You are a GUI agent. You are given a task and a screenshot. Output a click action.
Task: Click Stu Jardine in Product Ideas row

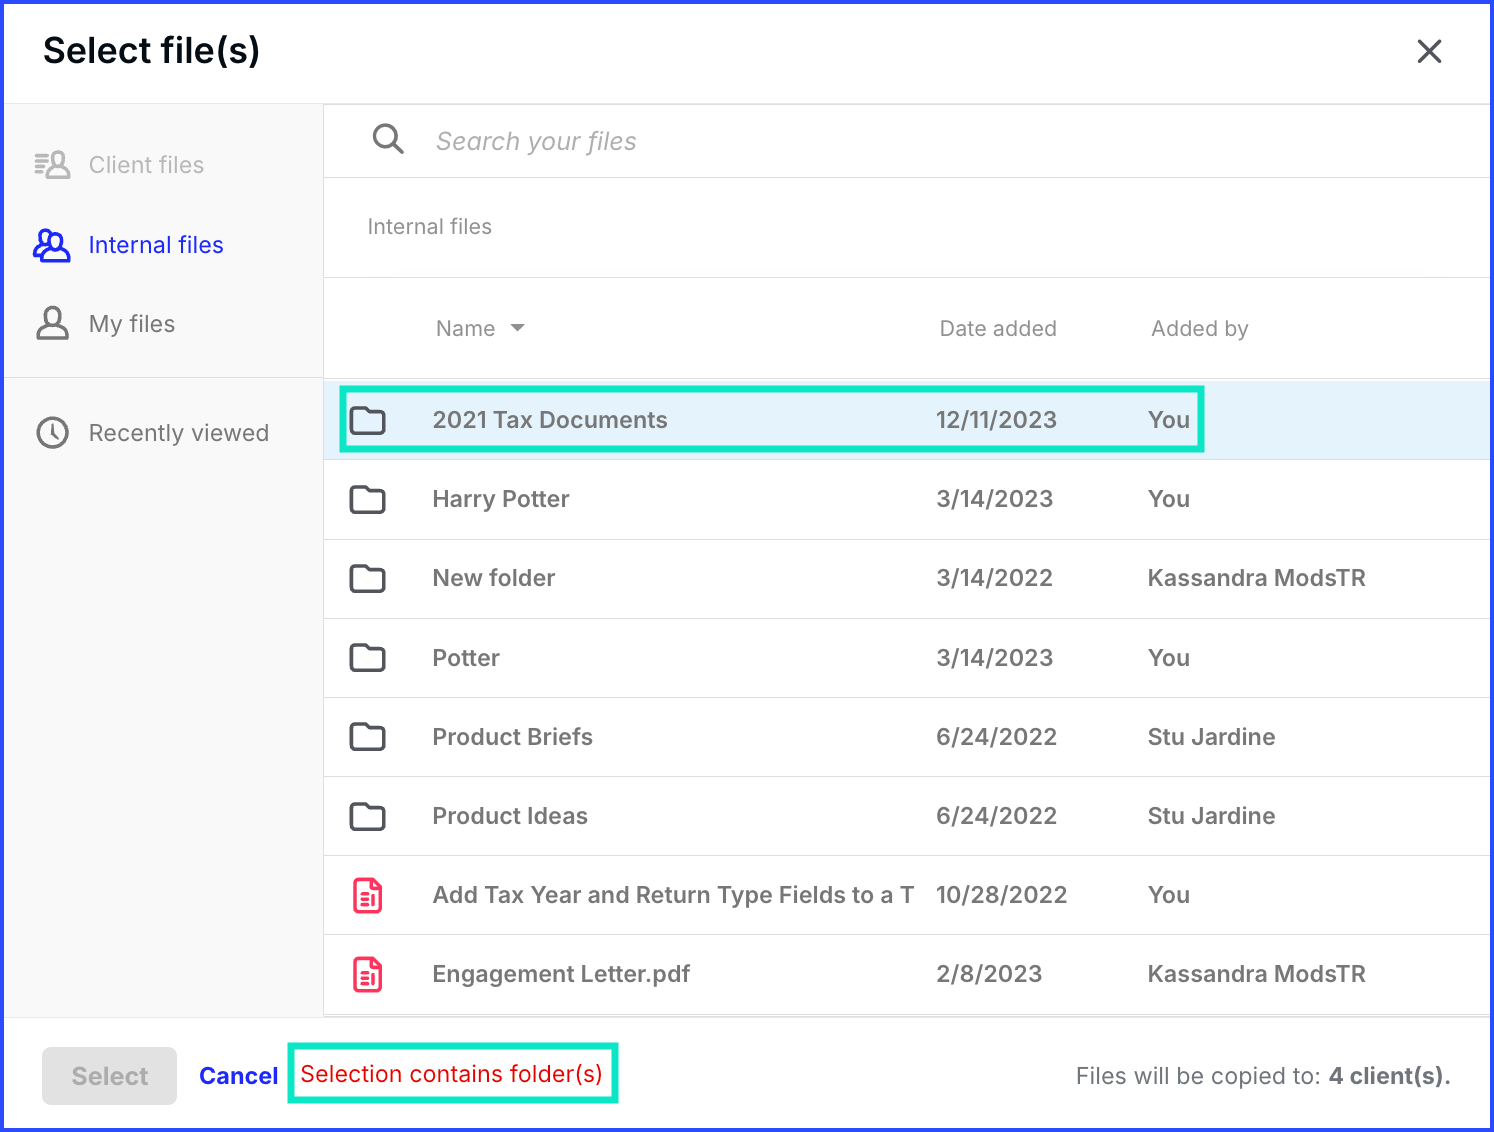pyautogui.click(x=1211, y=816)
